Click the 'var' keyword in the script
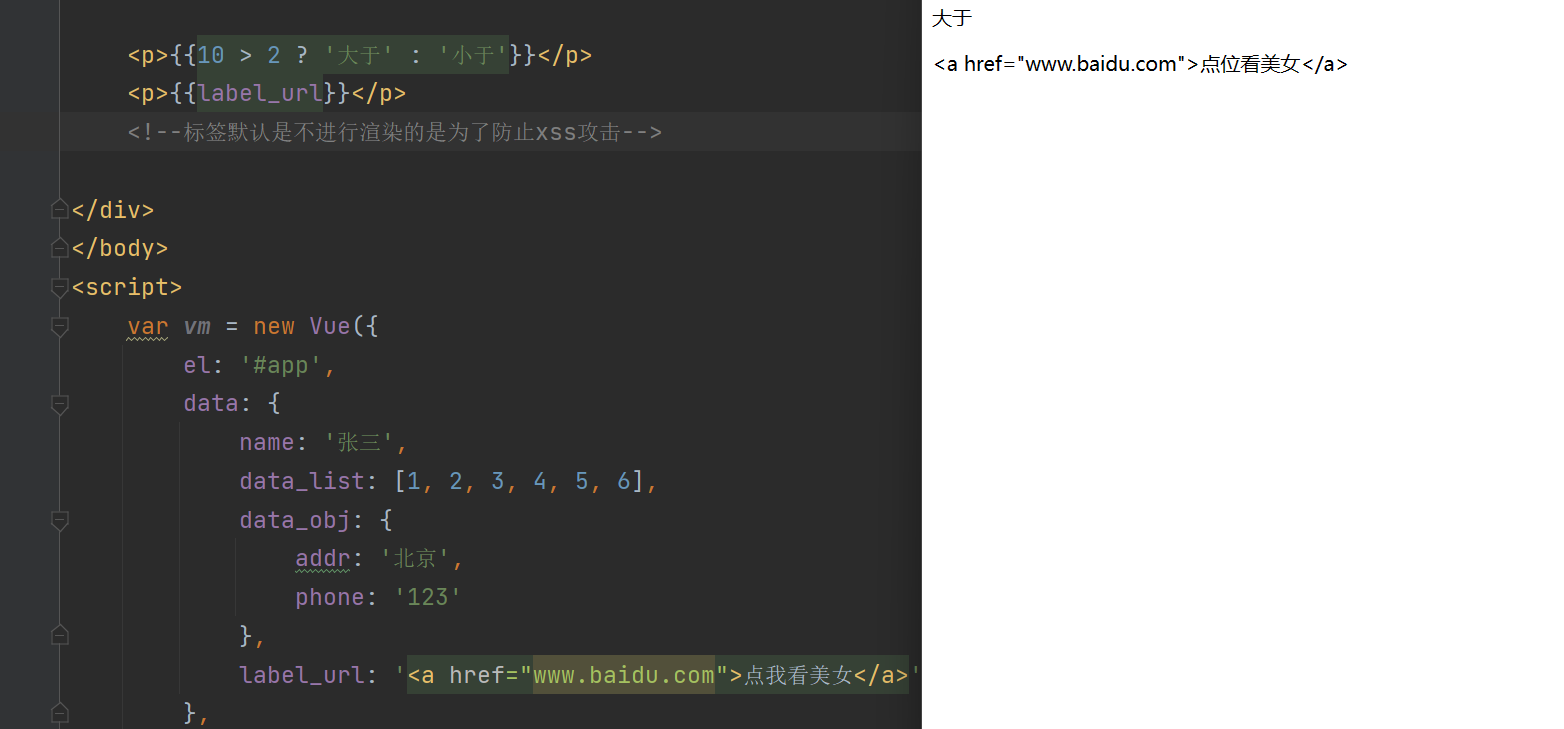This screenshot has width=1564, height=729. pos(148,327)
